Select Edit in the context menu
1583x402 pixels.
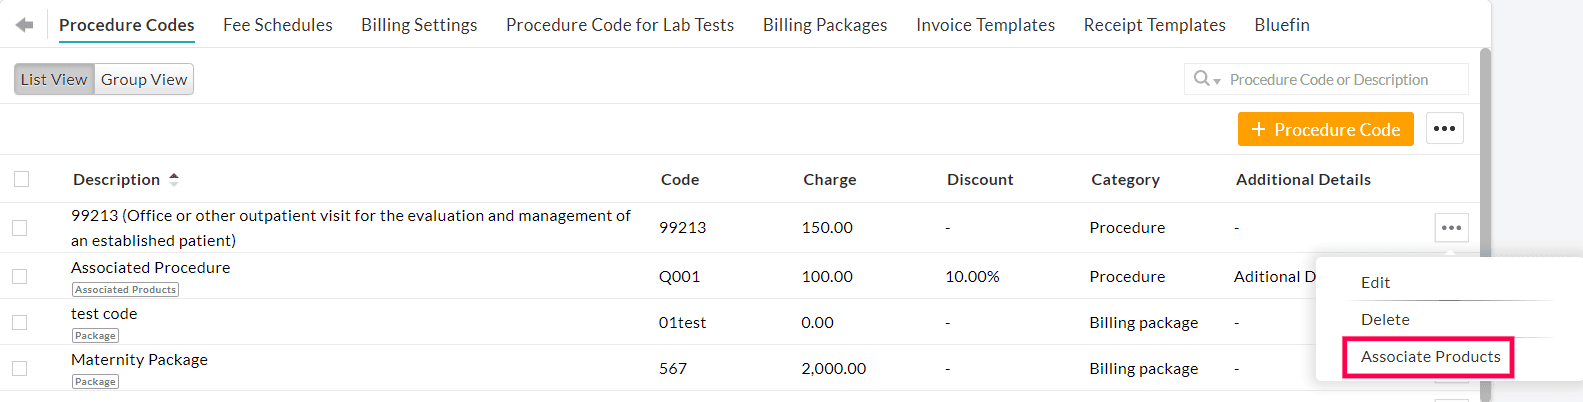click(1375, 283)
